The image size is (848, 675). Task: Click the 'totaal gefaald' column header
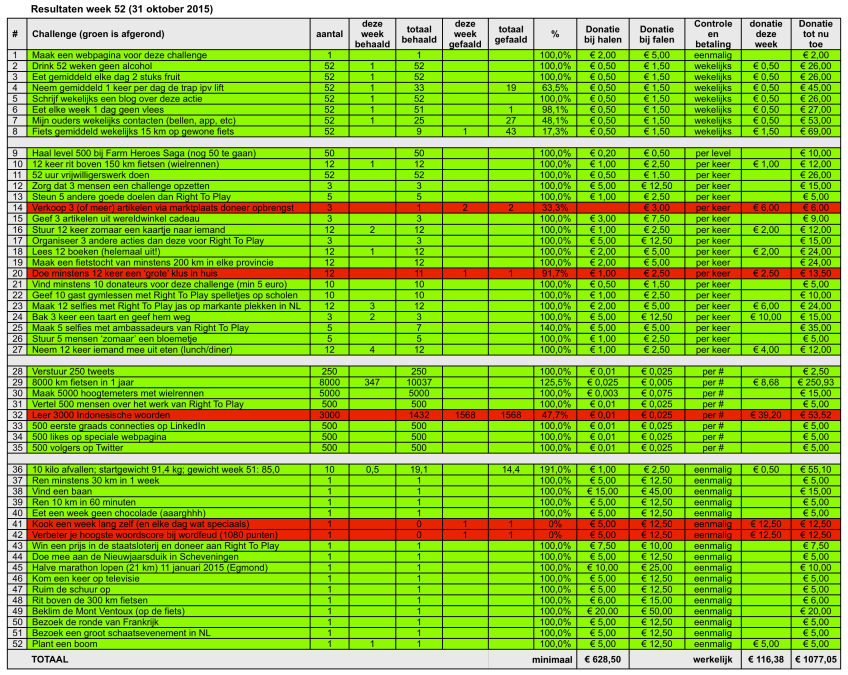click(x=510, y=34)
